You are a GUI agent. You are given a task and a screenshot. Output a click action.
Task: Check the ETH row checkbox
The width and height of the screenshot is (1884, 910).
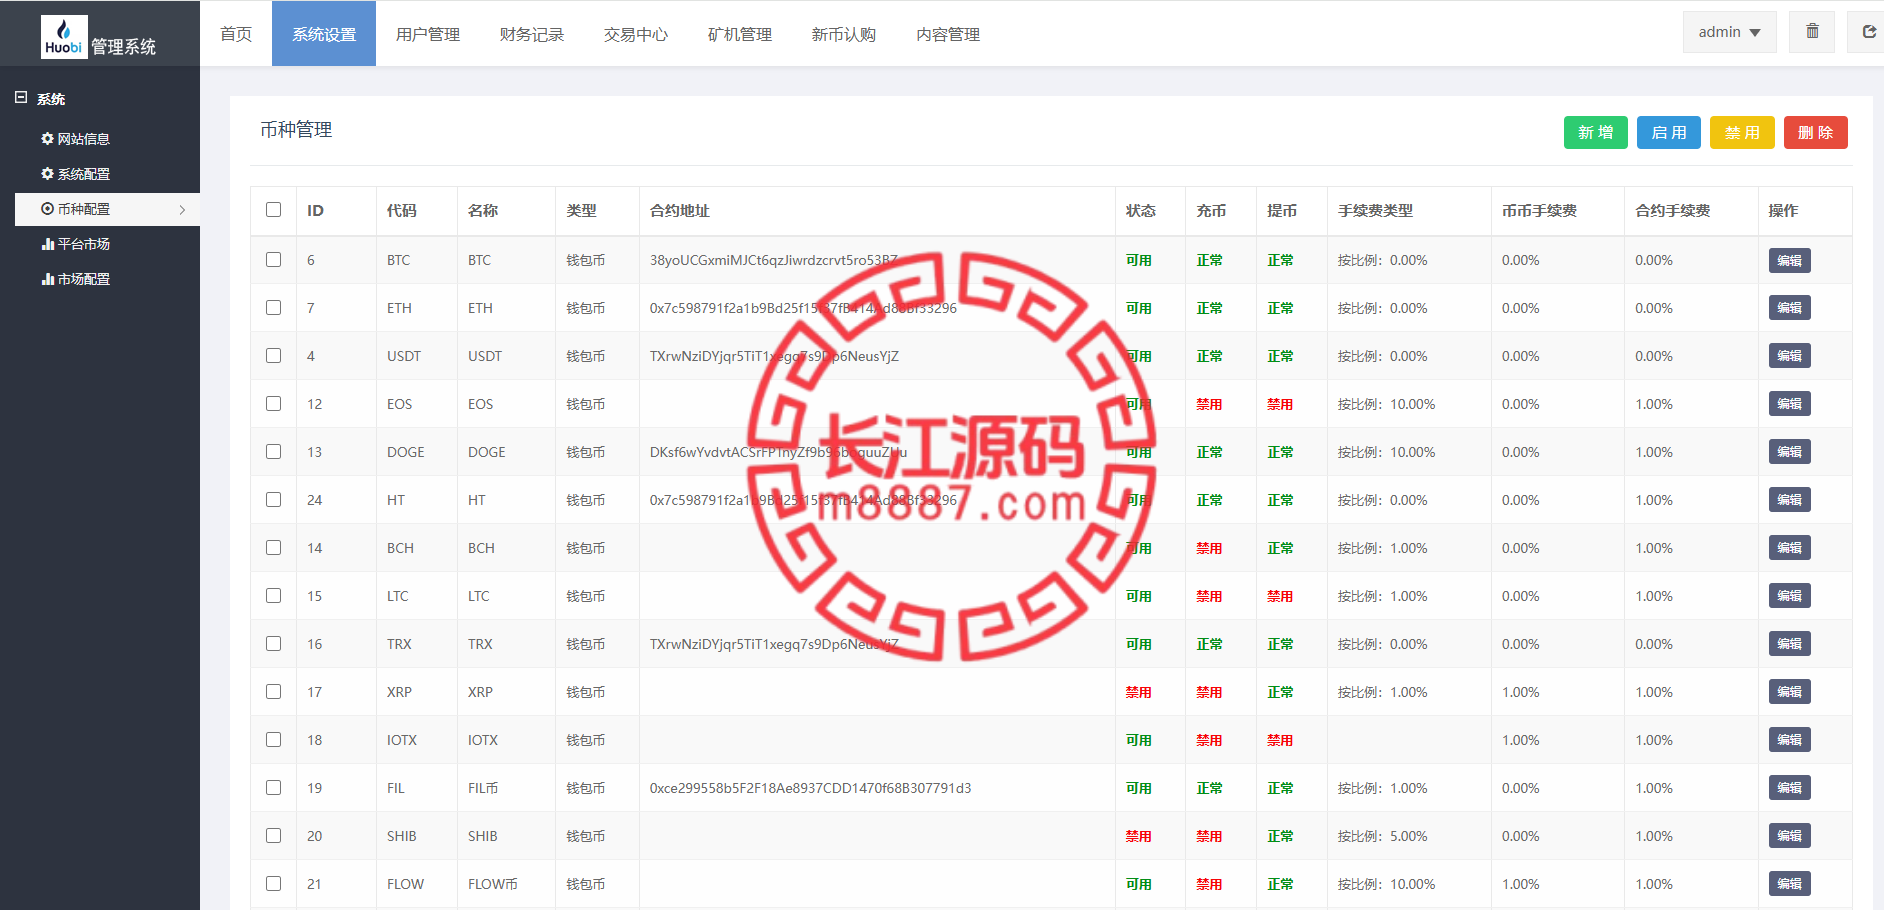273,308
